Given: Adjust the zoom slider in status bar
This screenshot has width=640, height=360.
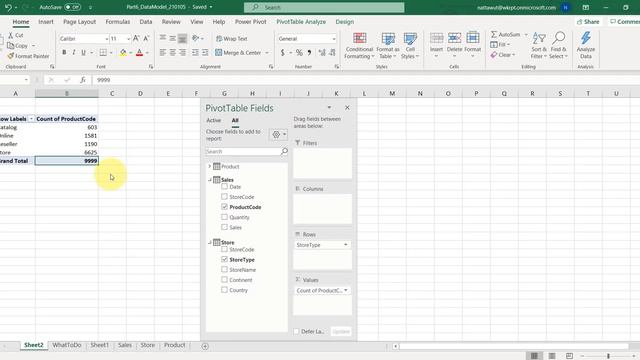Looking at the screenshot, I should click(x=608, y=356).
